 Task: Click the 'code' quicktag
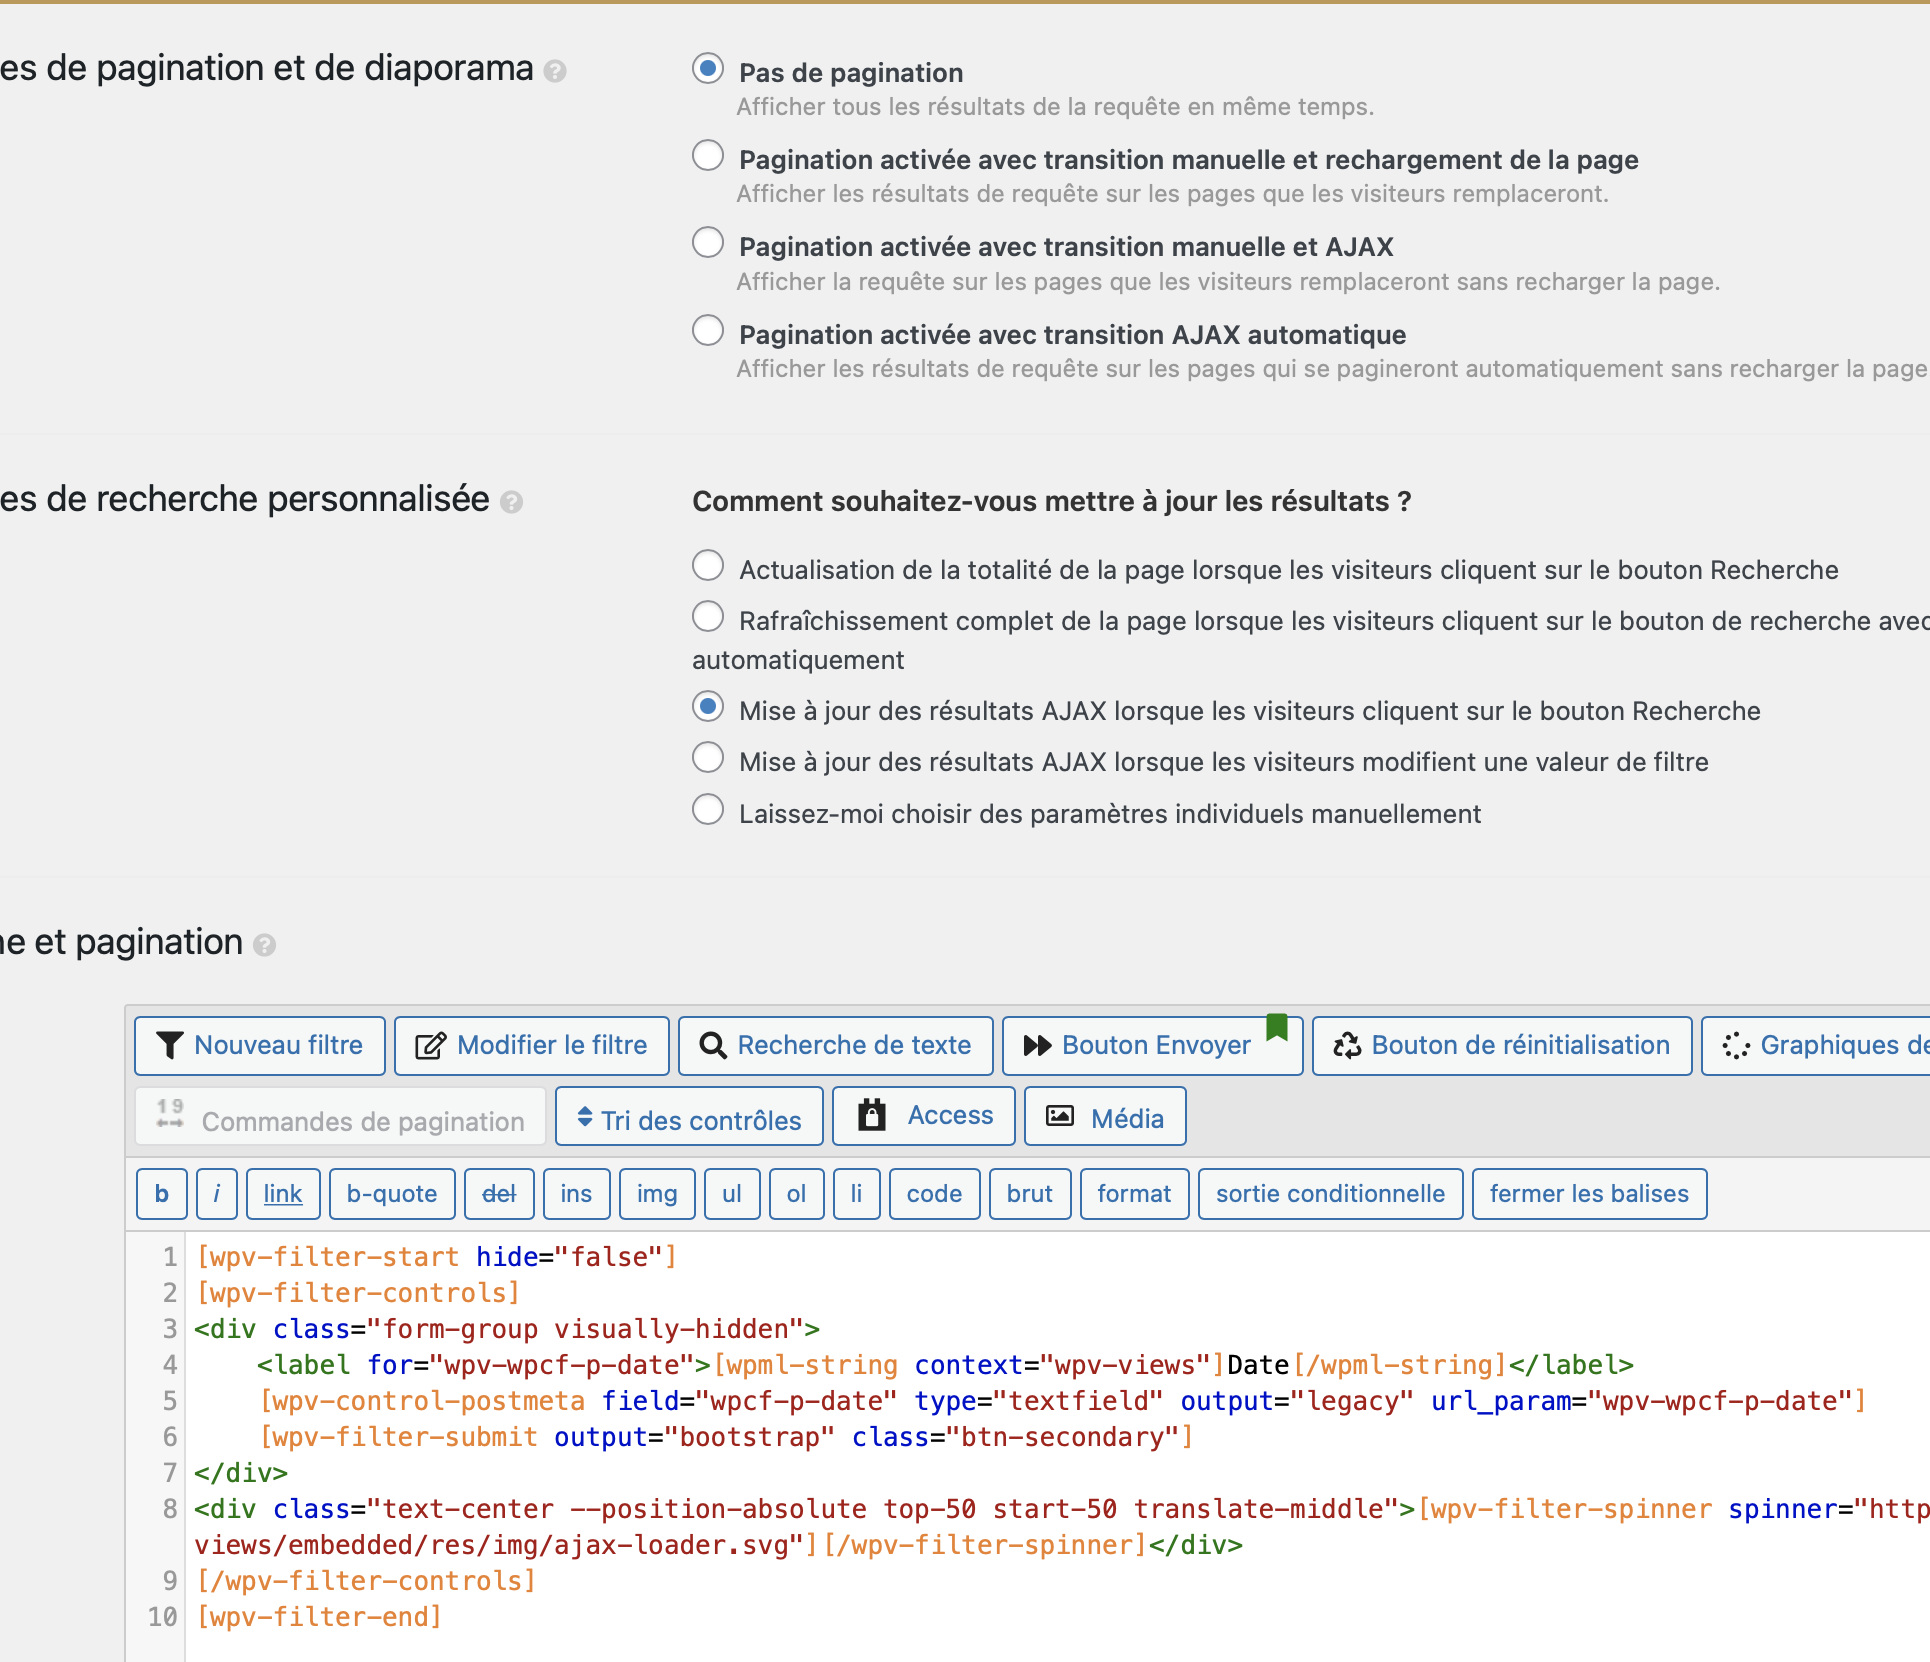934,1194
